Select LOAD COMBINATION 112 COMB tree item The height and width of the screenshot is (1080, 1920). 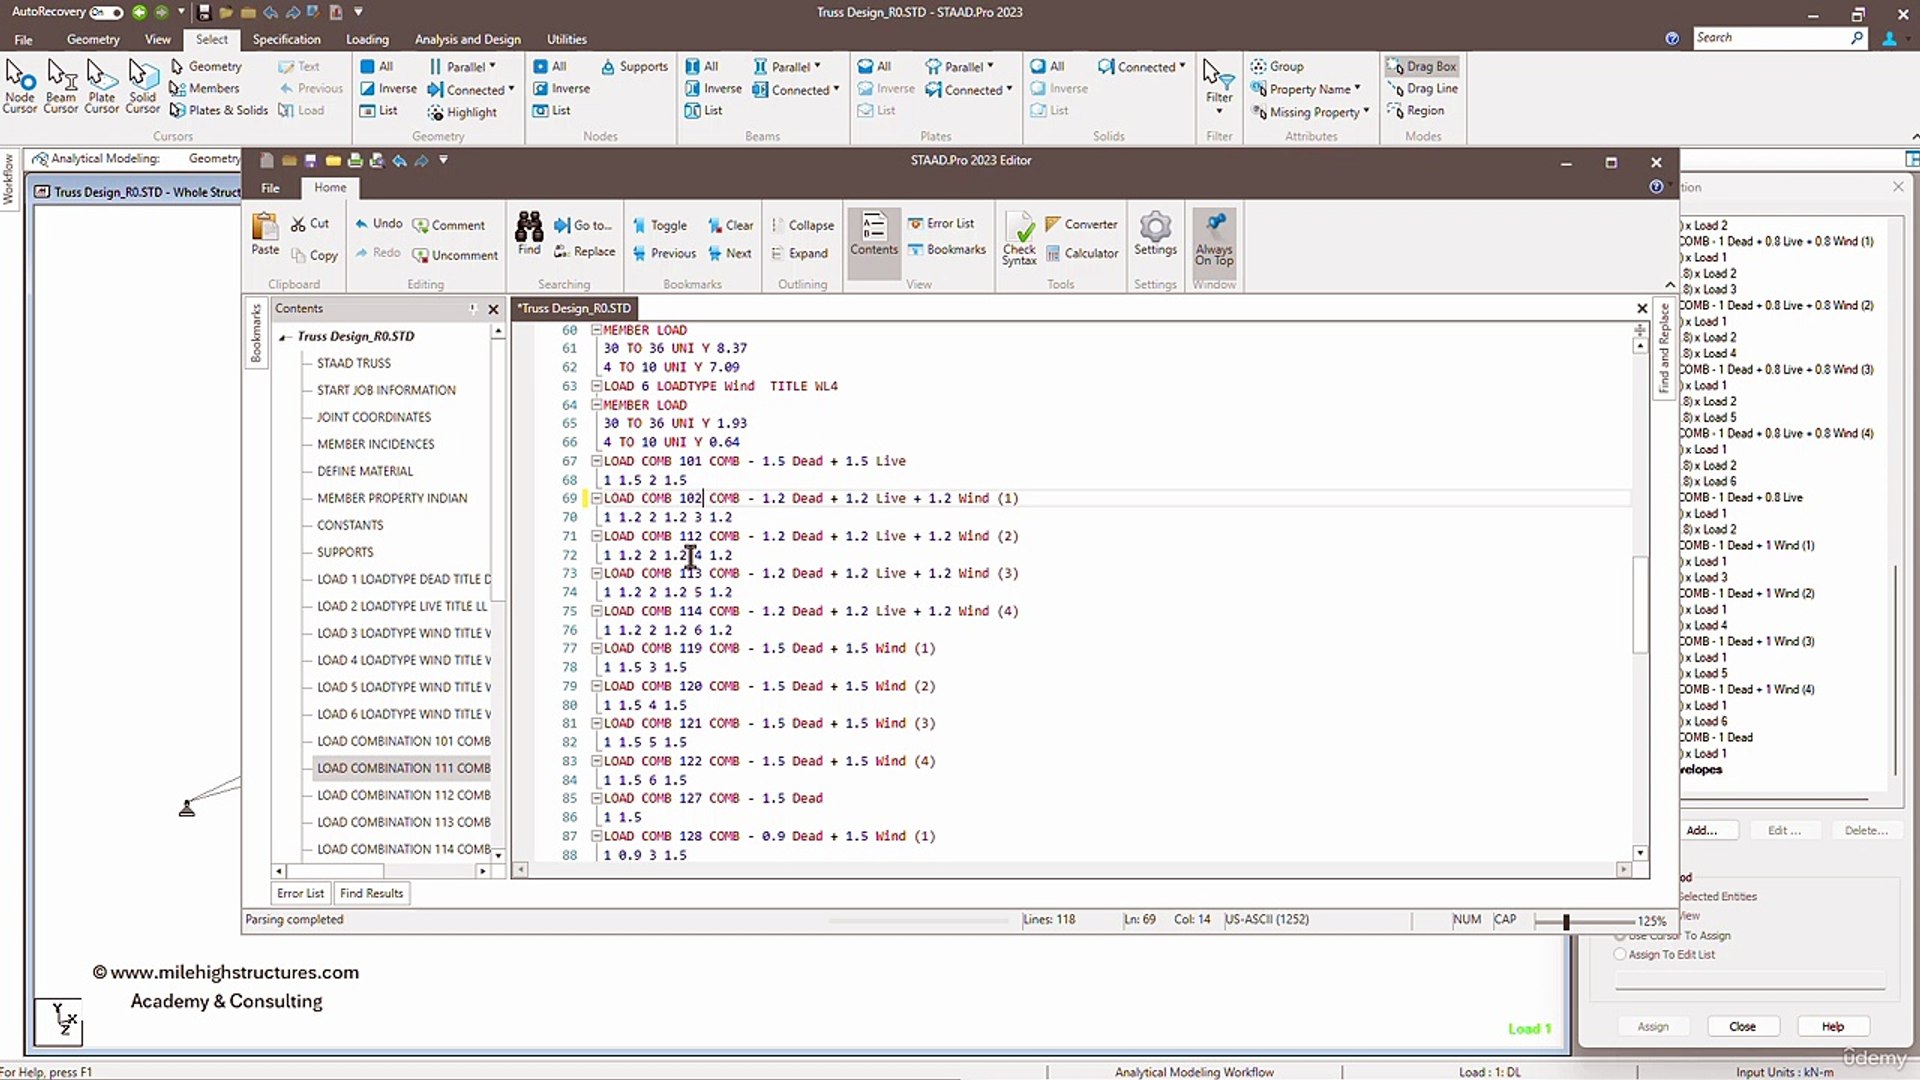tap(403, 795)
